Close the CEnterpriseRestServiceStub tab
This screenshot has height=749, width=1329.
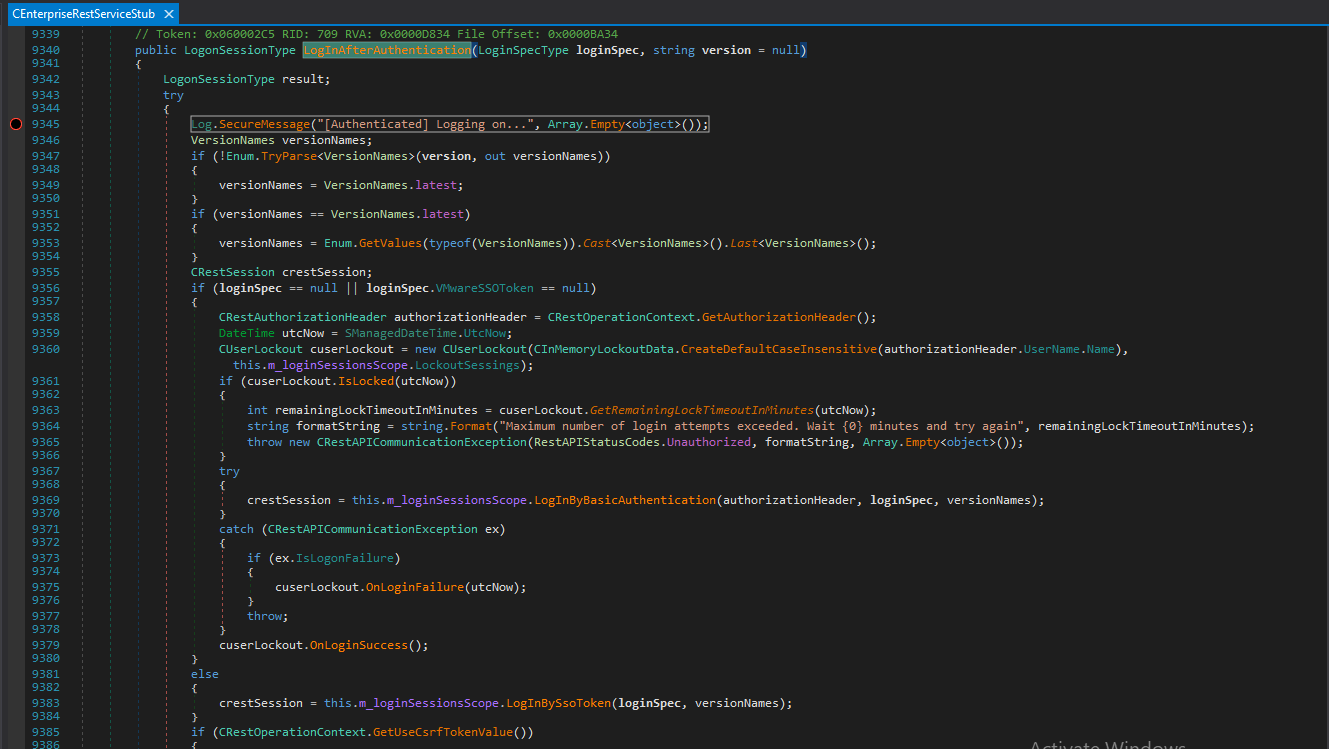[168, 14]
